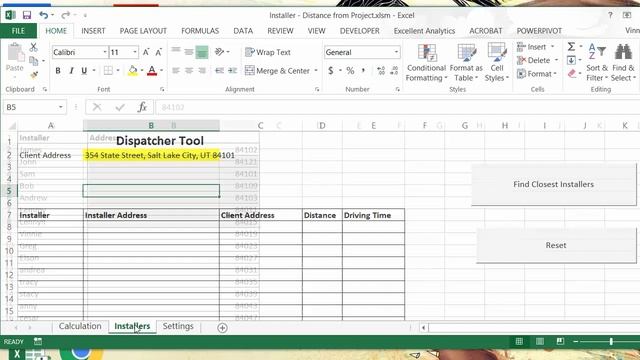Click the Copy icon in Clipboard
640x360 pixels.
(34, 61)
